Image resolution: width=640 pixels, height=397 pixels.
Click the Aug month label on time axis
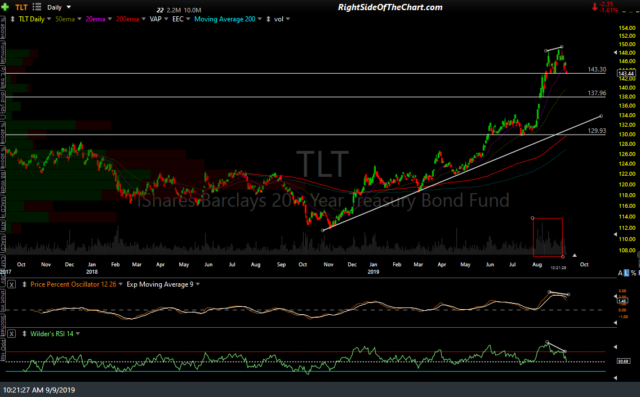pyautogui.click(x=537, y=265)
